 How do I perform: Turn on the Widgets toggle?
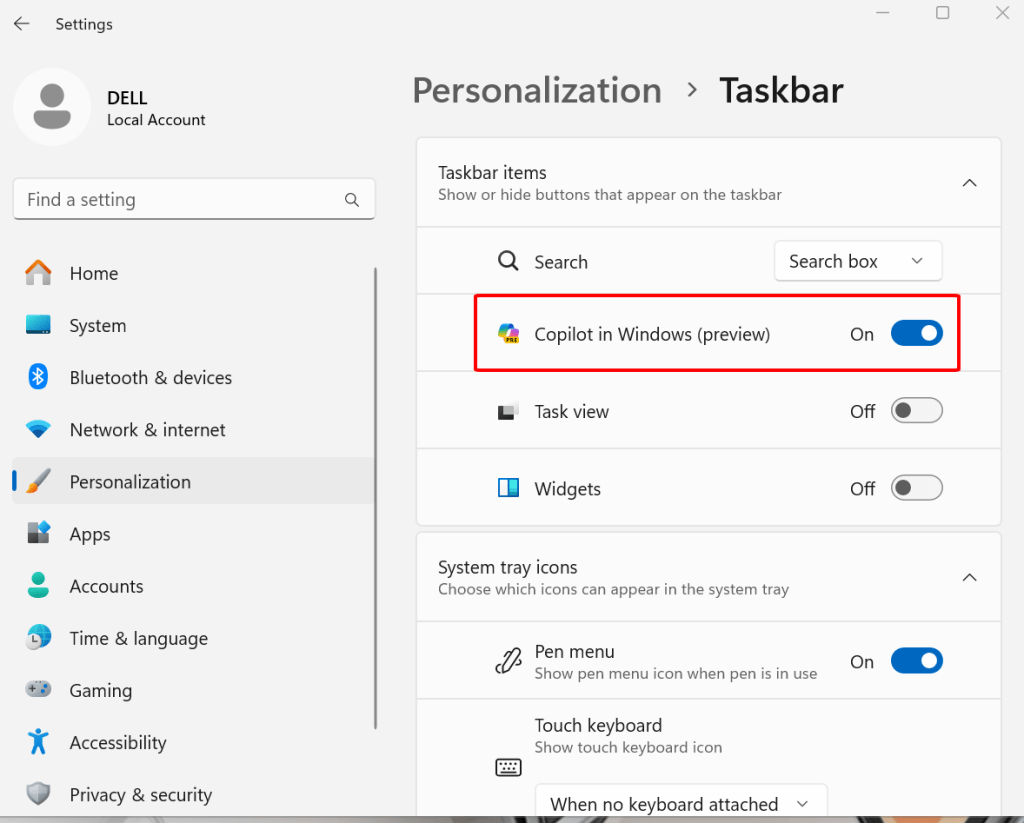(916, 488)
